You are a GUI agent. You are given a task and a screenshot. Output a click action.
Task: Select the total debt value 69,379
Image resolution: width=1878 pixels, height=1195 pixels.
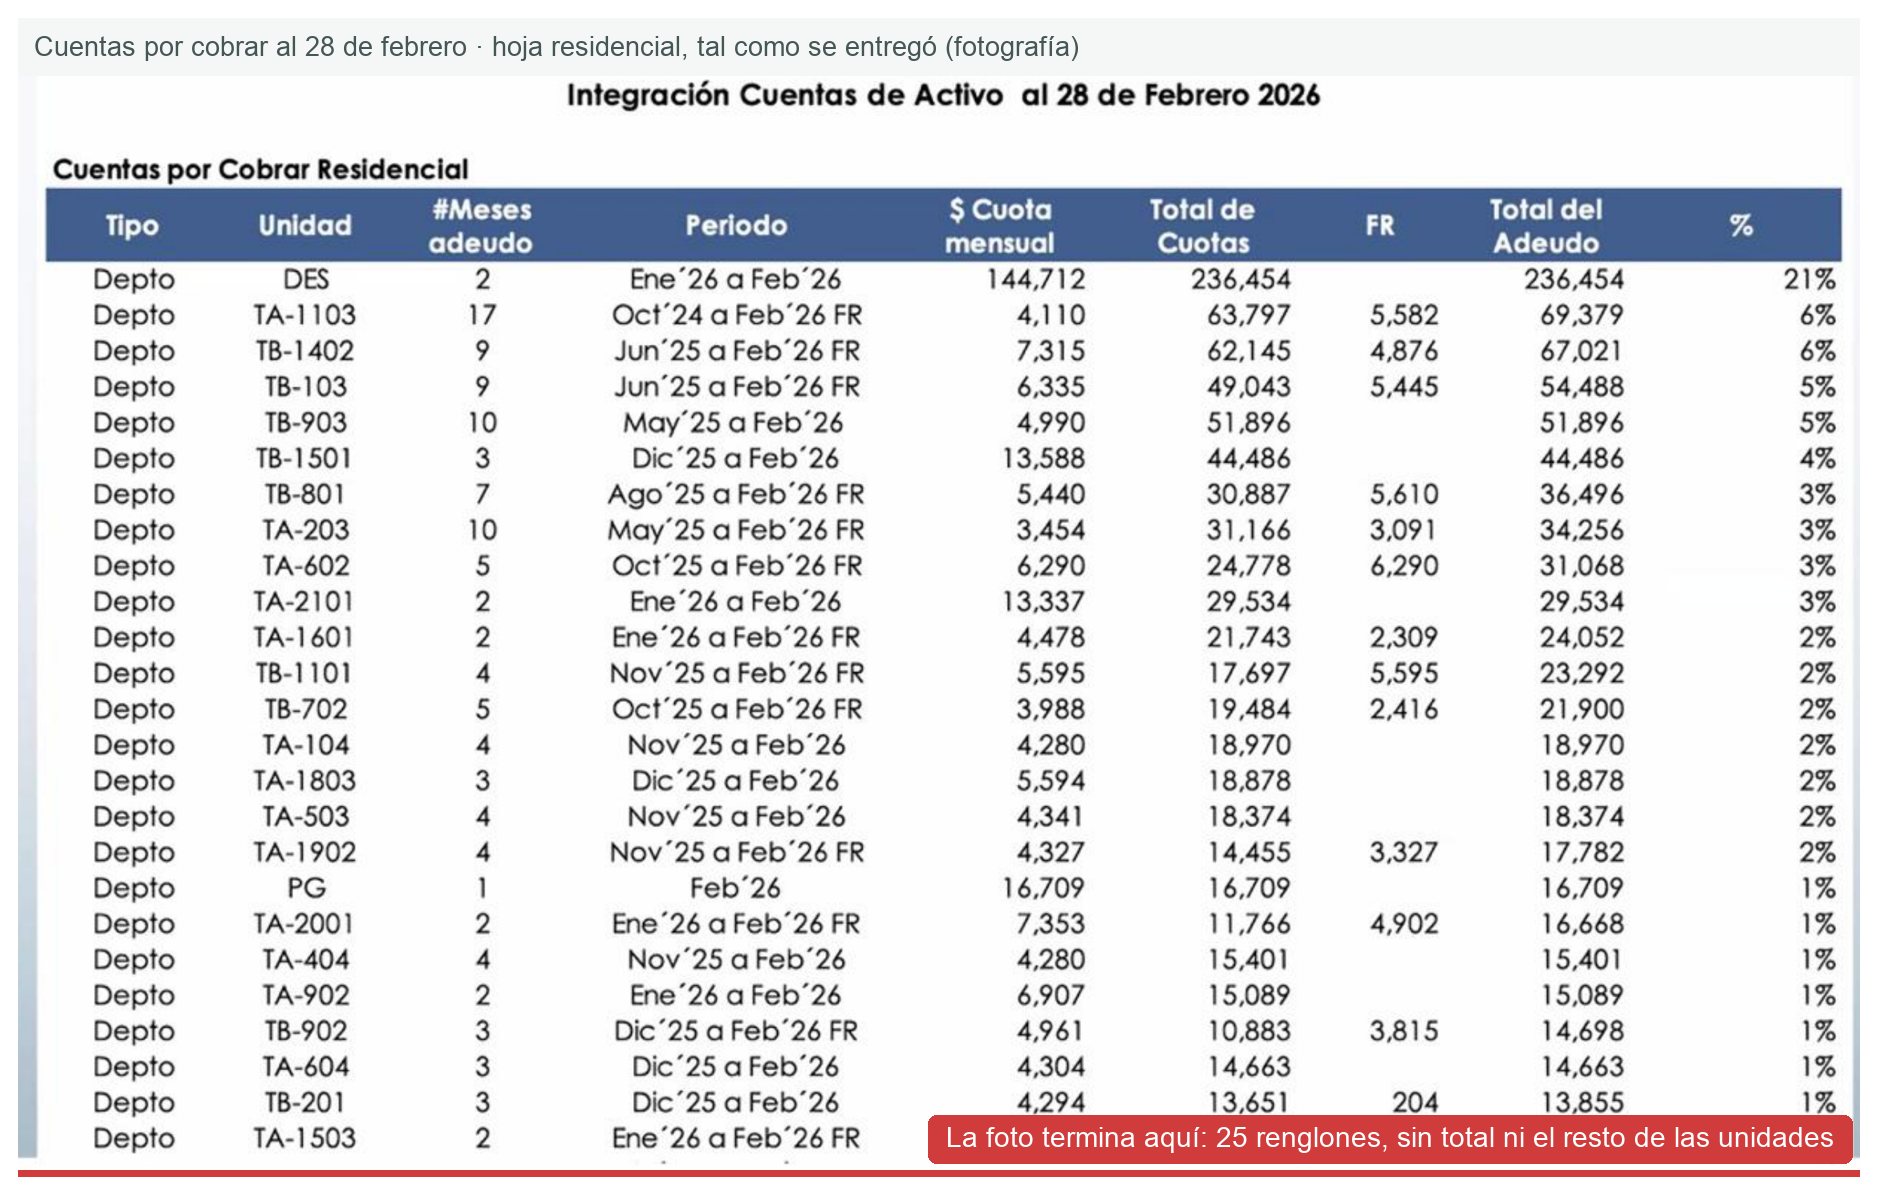[1582, 315]
